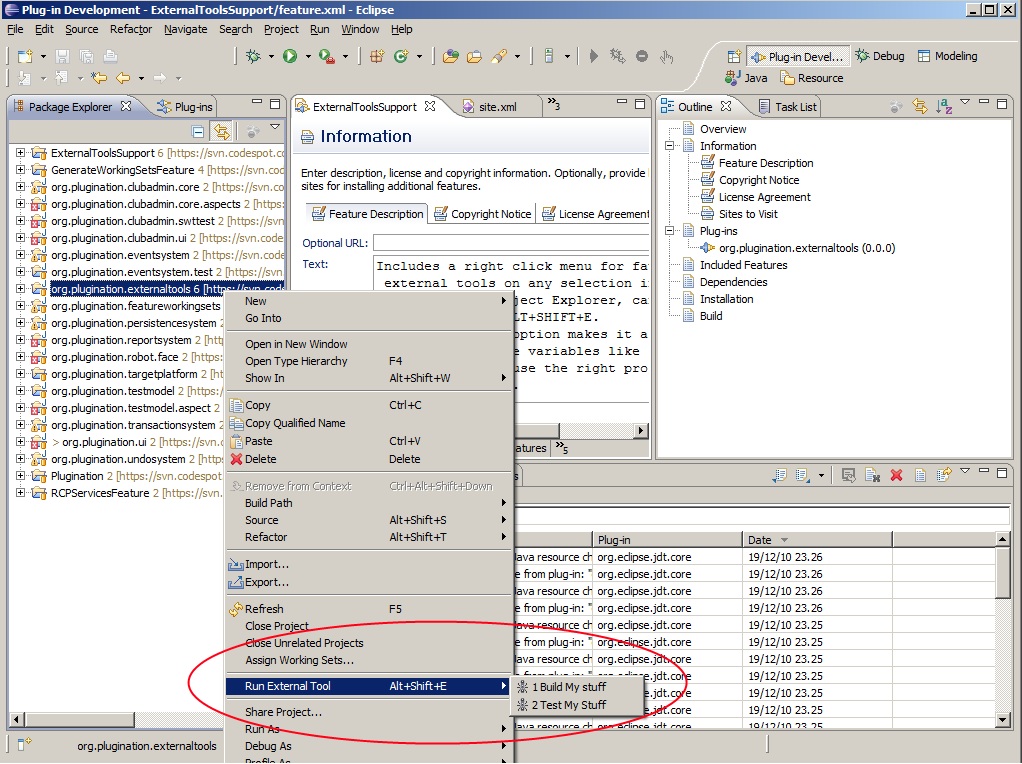Switch to the Task List tab

click(787, 107)
